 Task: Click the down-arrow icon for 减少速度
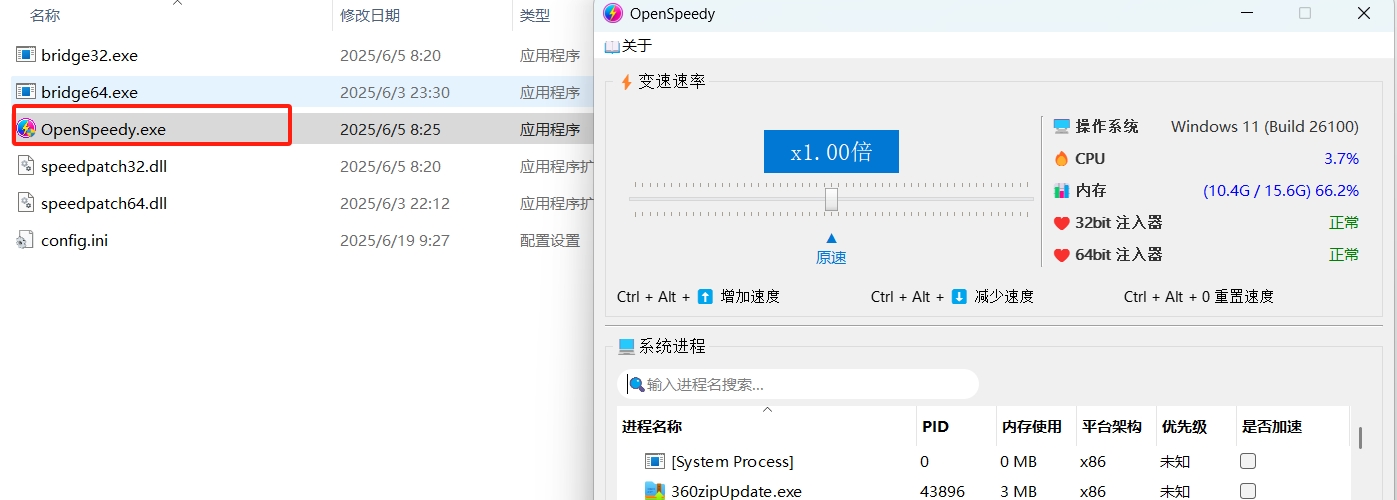pyautogui.click(x=959, y=296)
